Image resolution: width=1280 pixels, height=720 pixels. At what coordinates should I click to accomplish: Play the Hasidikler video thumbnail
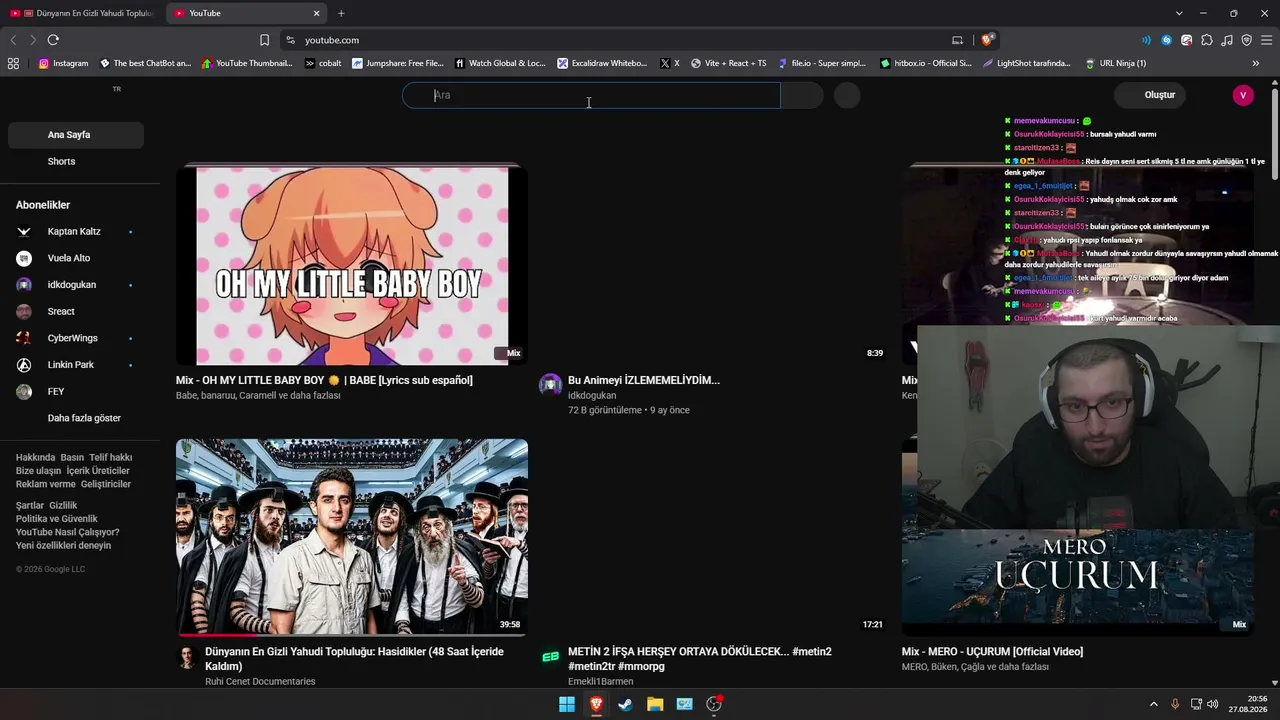(x=352, y=537)
